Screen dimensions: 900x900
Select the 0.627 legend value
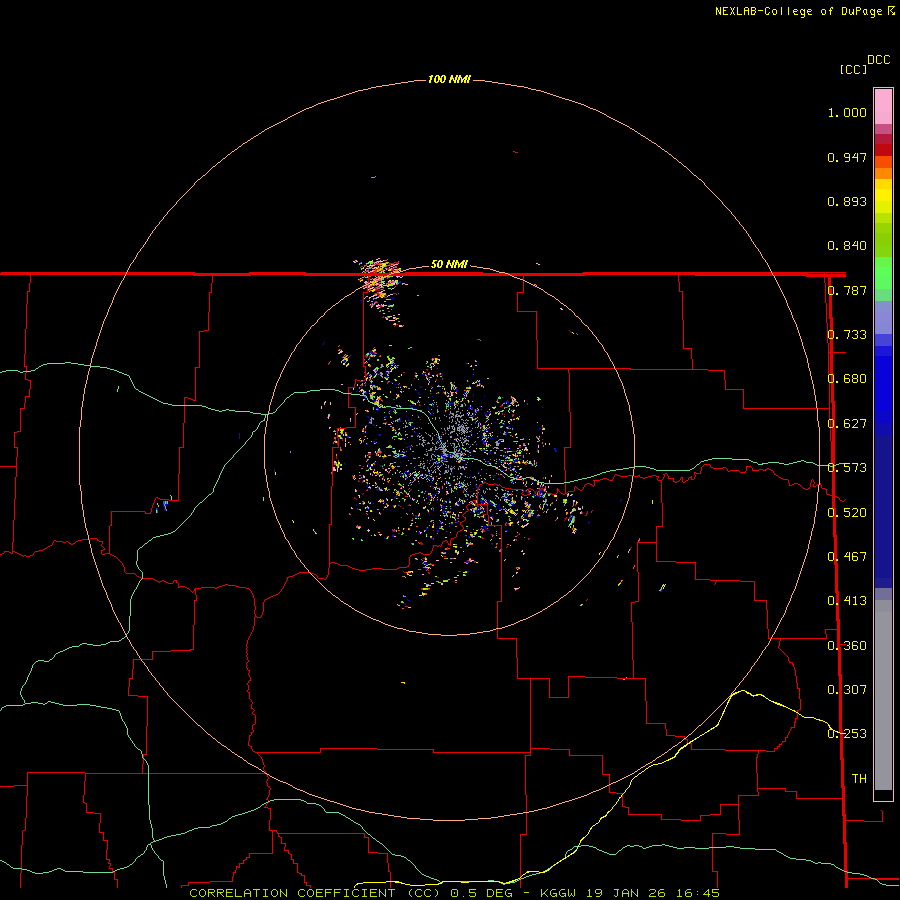(847, 424)
